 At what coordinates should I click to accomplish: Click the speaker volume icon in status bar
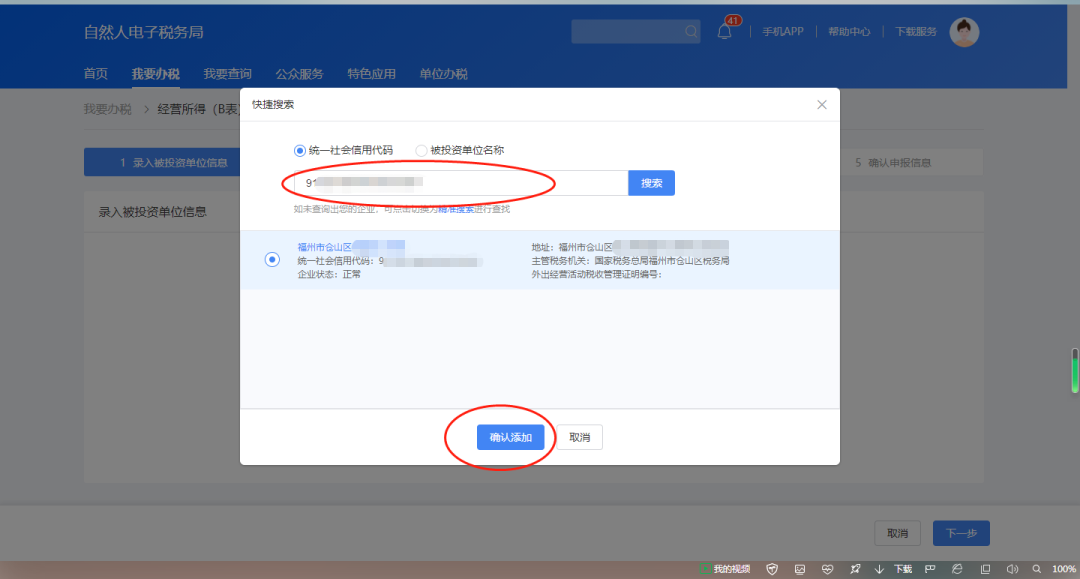point(1010,569)
